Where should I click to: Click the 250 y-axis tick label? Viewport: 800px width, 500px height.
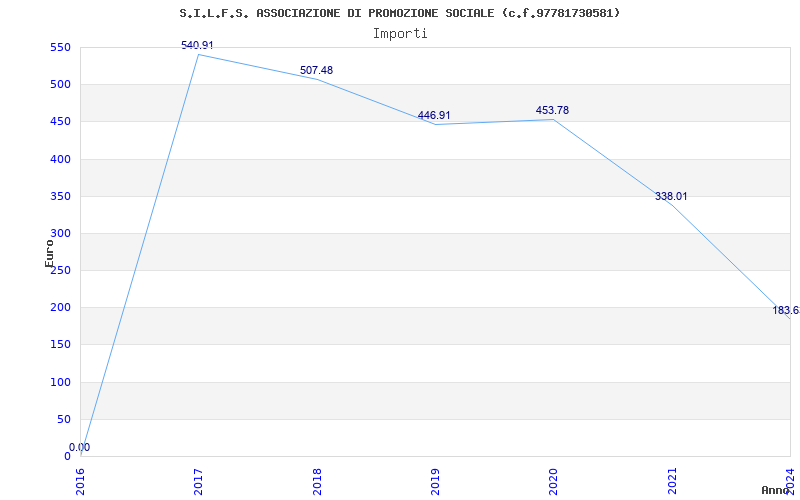60,270
